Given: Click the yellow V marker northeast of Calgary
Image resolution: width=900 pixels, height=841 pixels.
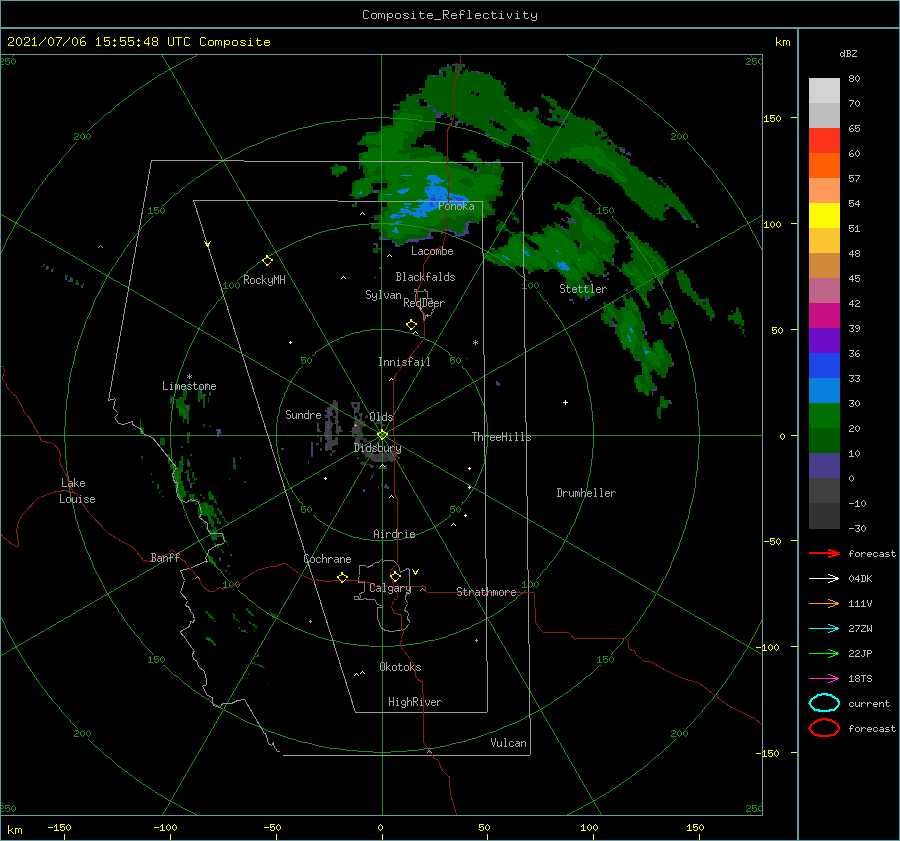Looking at the screenshot, I should click(415, 572).
